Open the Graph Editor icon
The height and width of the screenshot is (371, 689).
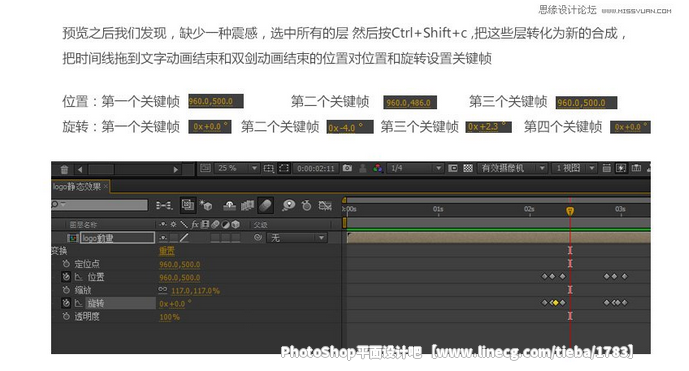(325, 205)
